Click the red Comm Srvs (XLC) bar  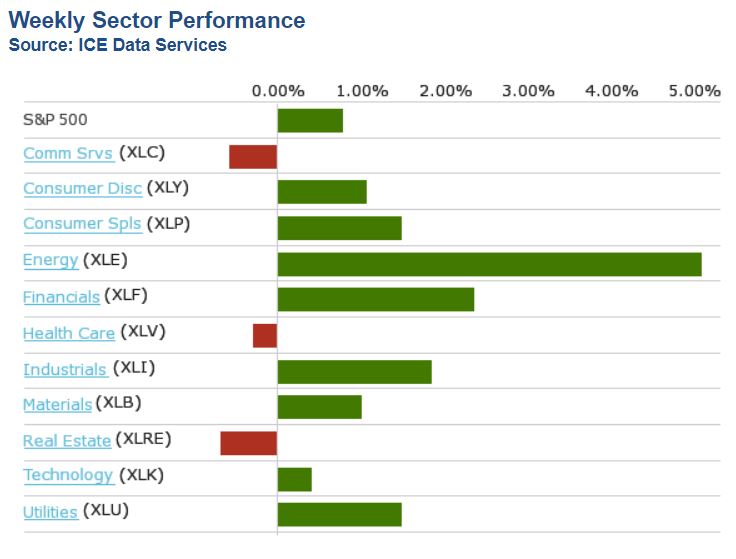click(253, 157)
